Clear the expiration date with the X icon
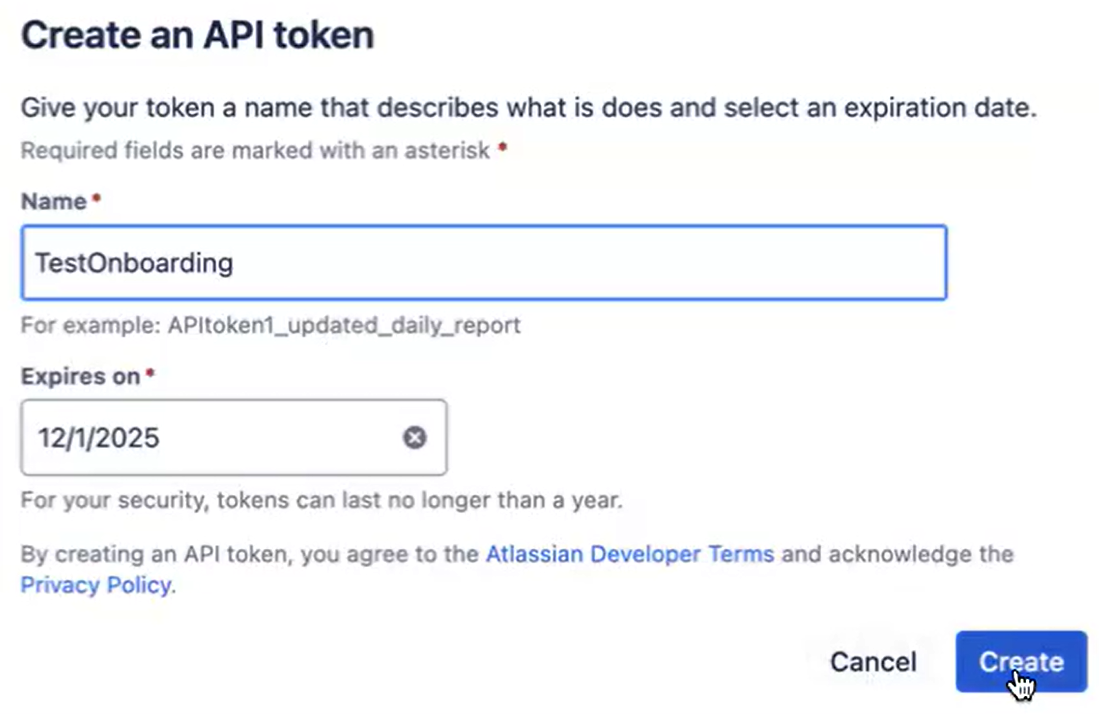The image size is (1099, 714). tap(414, 438)
